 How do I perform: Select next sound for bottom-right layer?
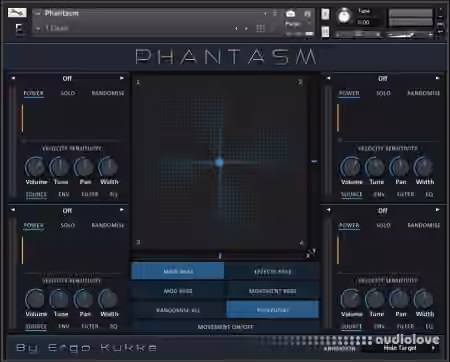[x=437, y=210]
